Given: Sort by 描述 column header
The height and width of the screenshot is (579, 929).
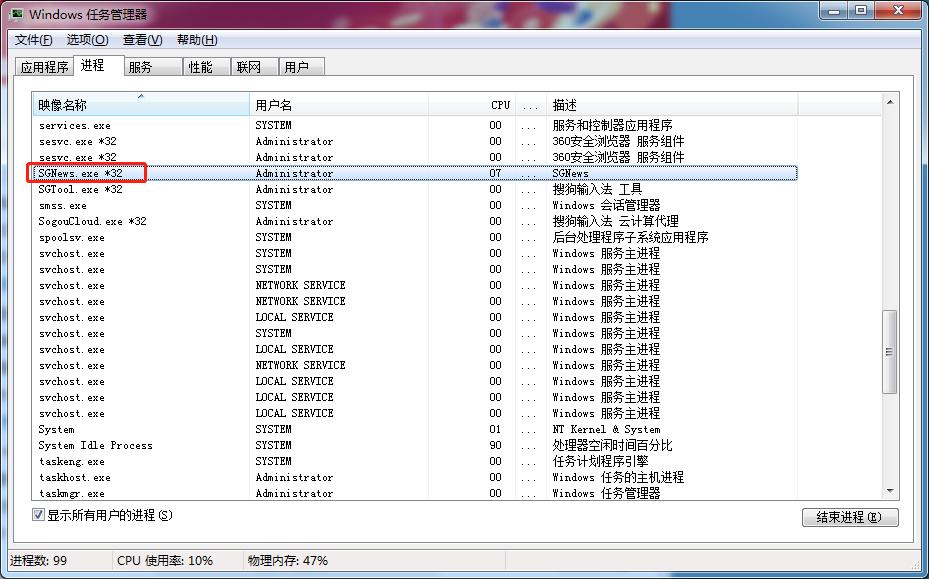Looking at the screenshot, I should pyautogui.click(x=672, y=105).
